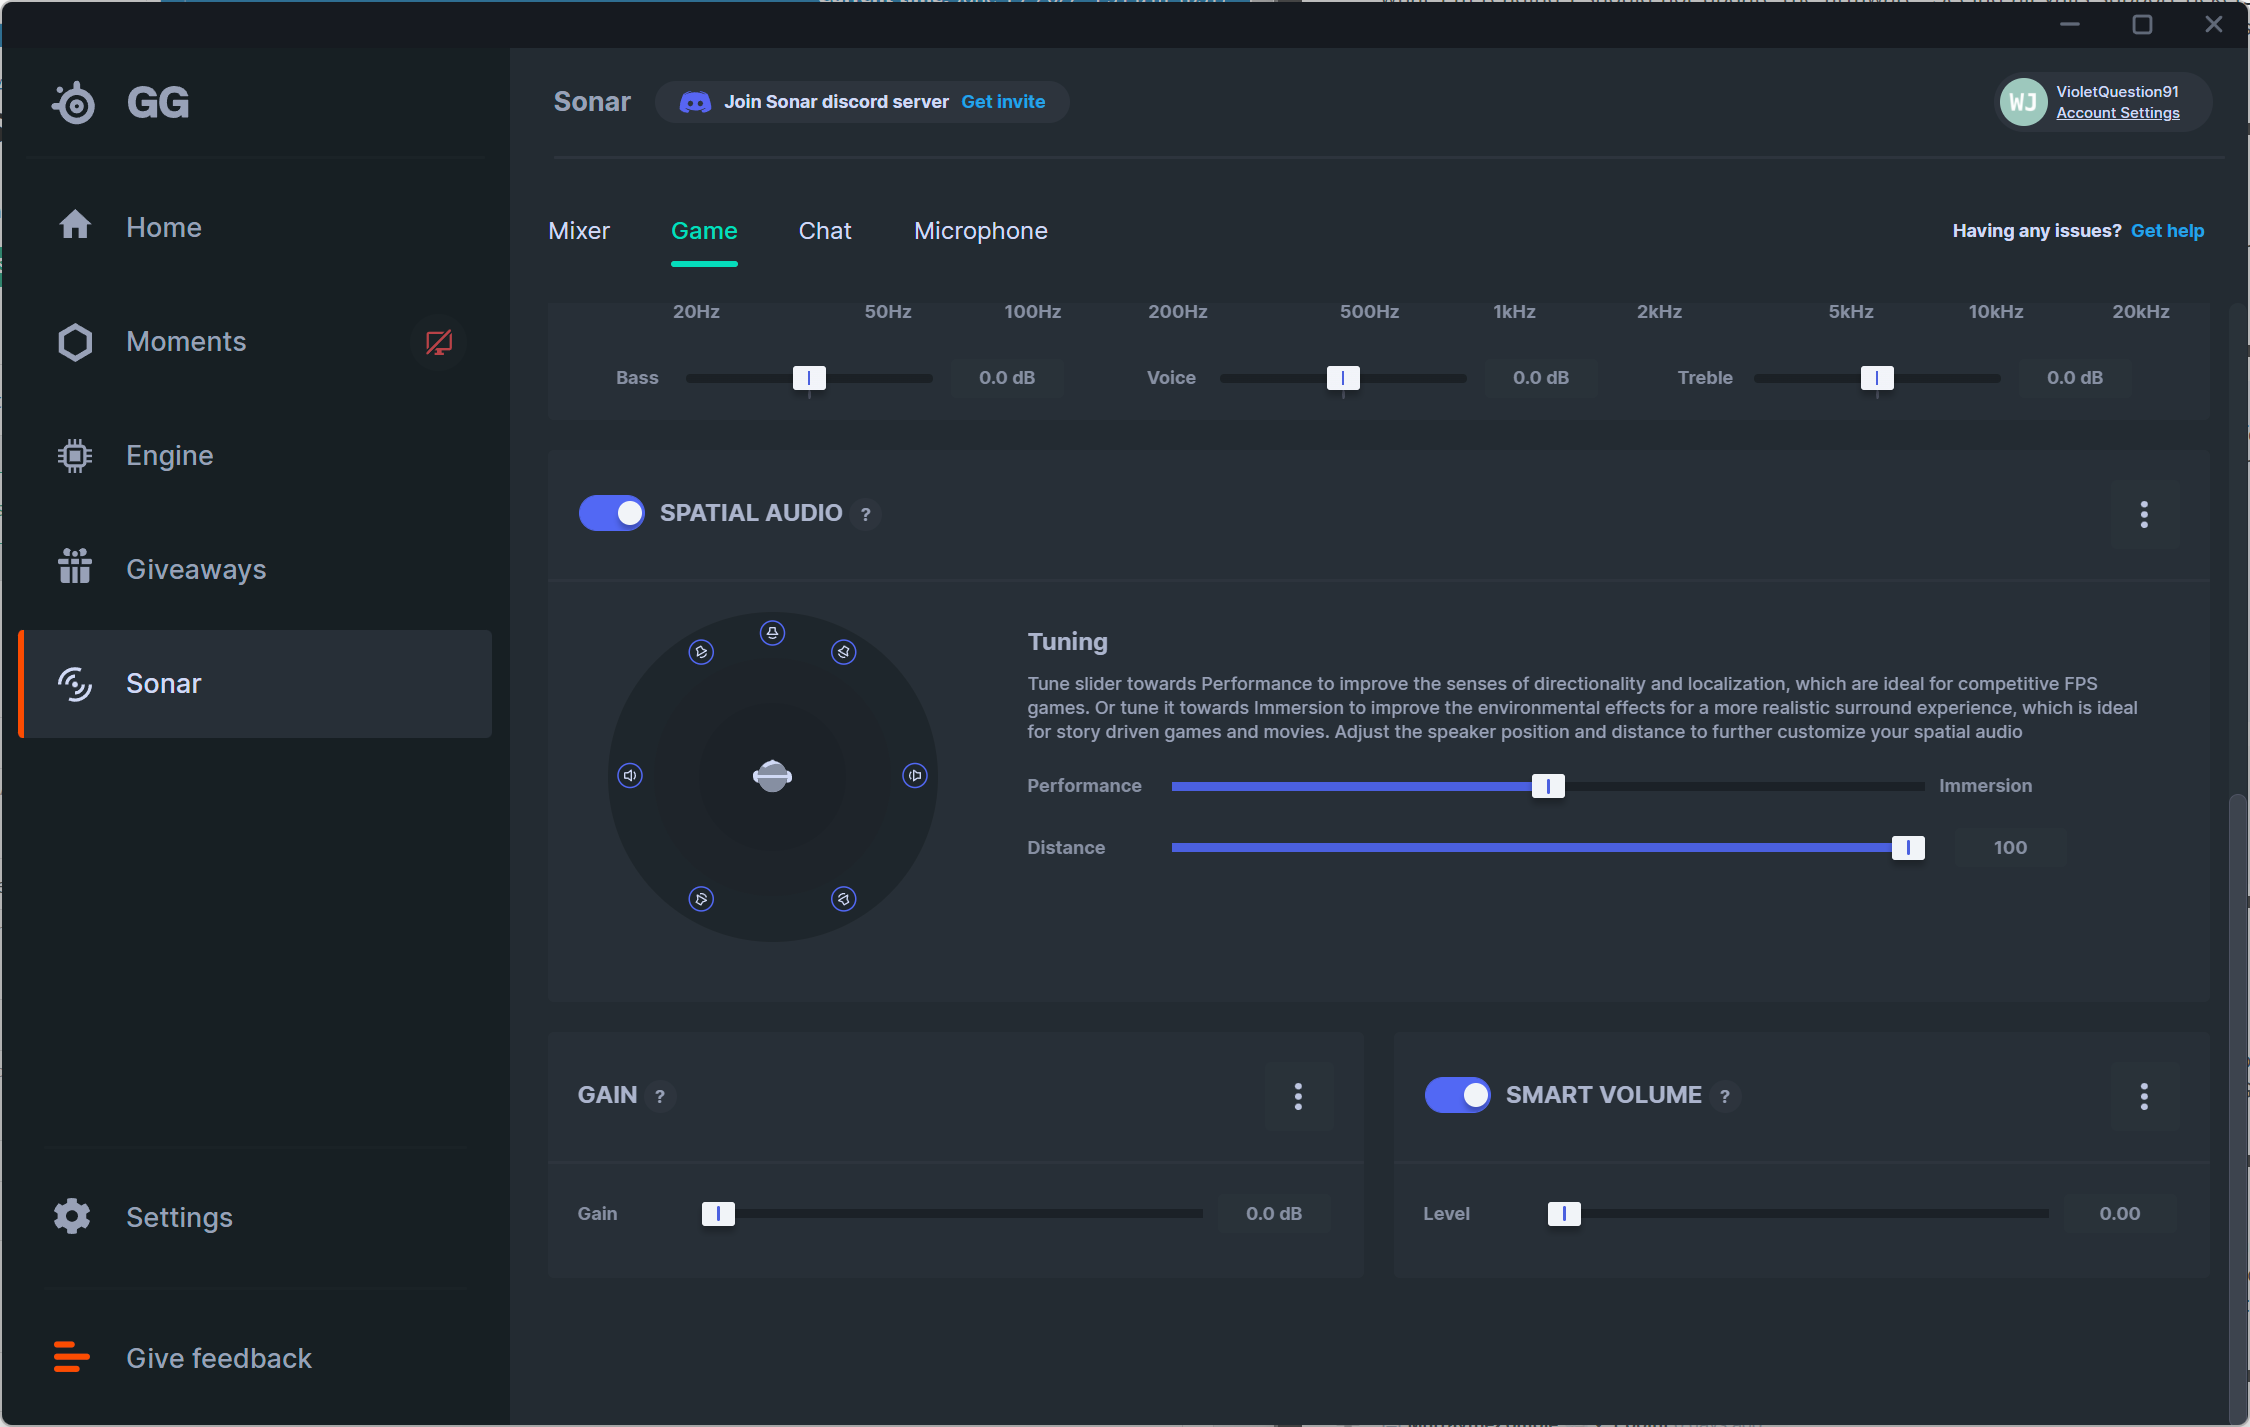
Task: Click the Distance value field showing 100
Action: coord(2009,848)
